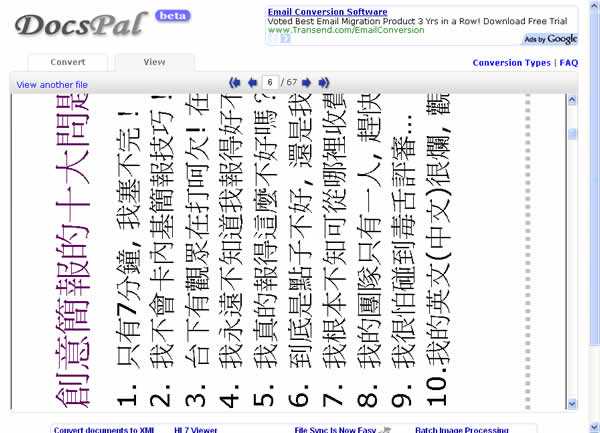Click the page number field showing 6

click(x=270, y=82)
